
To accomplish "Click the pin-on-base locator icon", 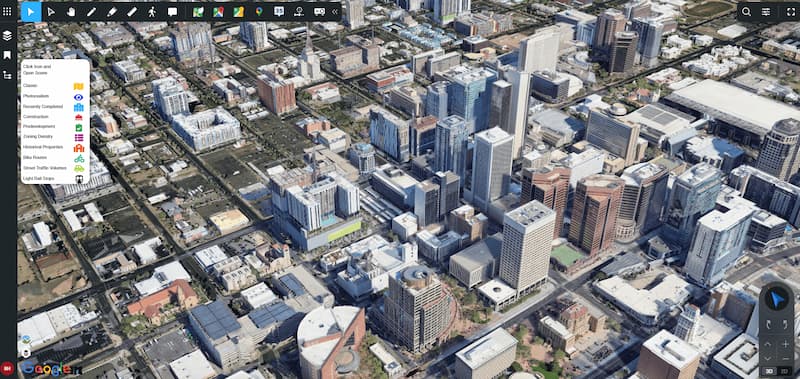I will pos(299,12).
